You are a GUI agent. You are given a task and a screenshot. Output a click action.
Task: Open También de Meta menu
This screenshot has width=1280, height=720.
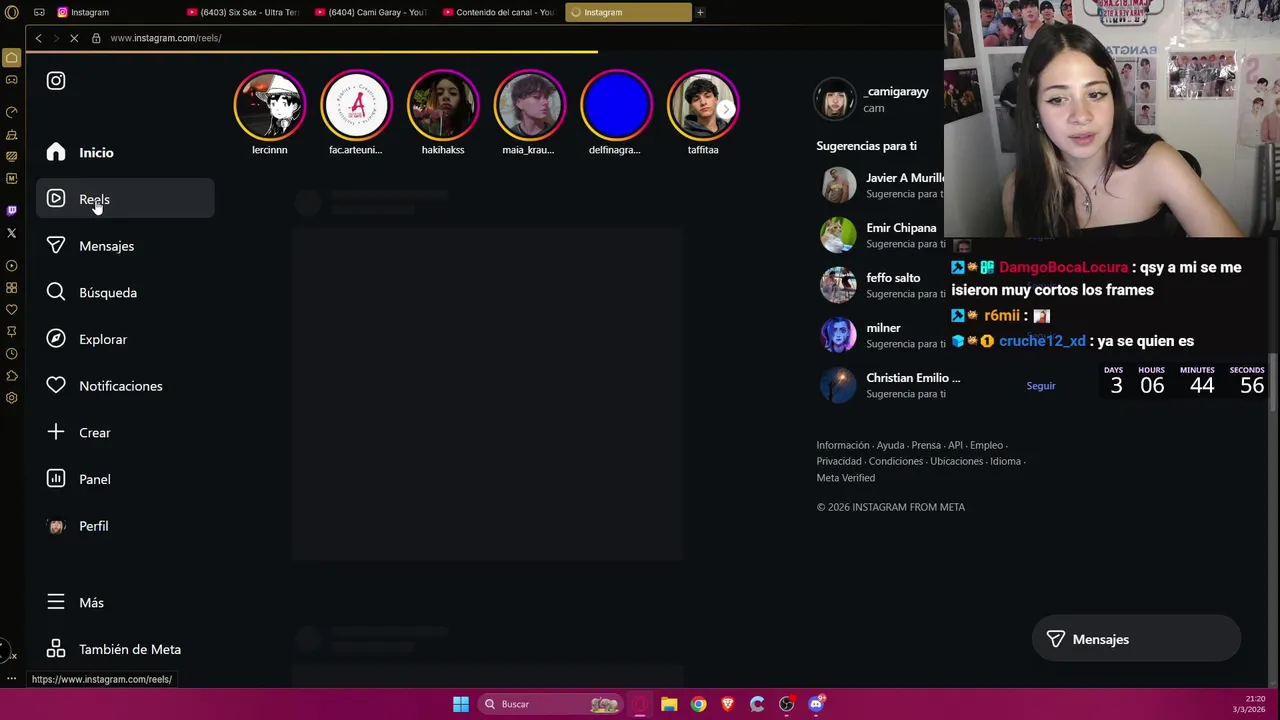125,649
